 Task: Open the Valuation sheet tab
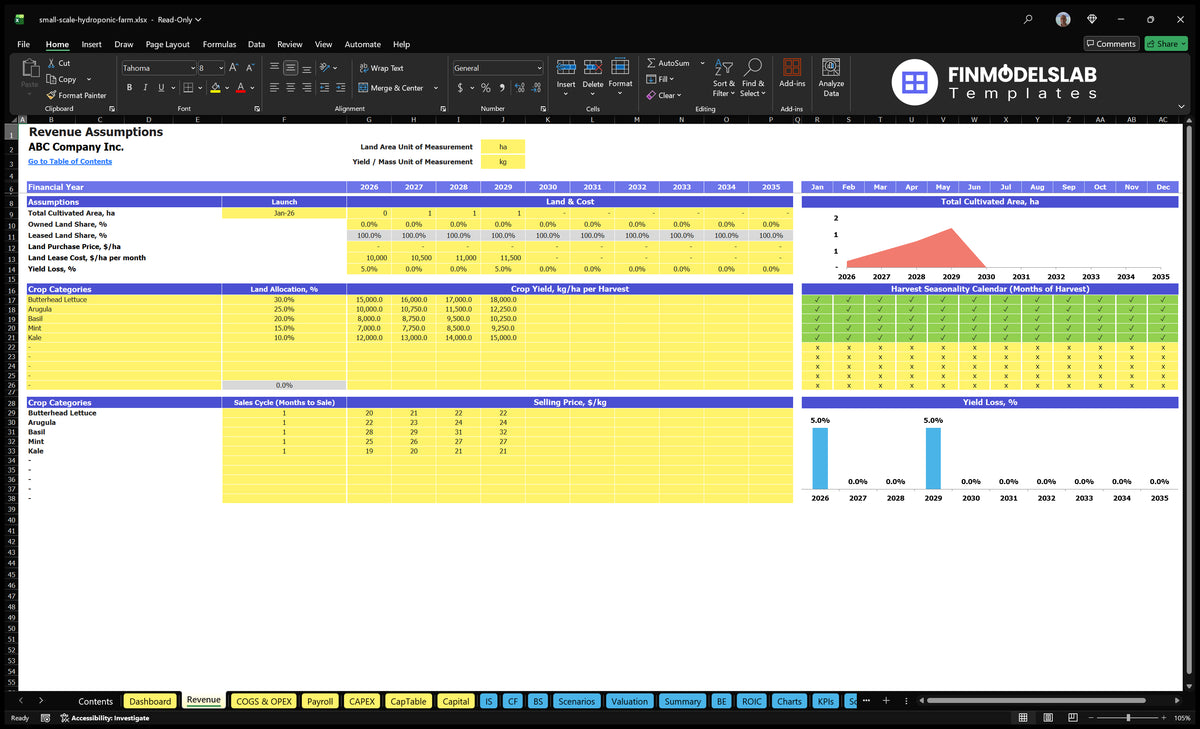(629, 701)
